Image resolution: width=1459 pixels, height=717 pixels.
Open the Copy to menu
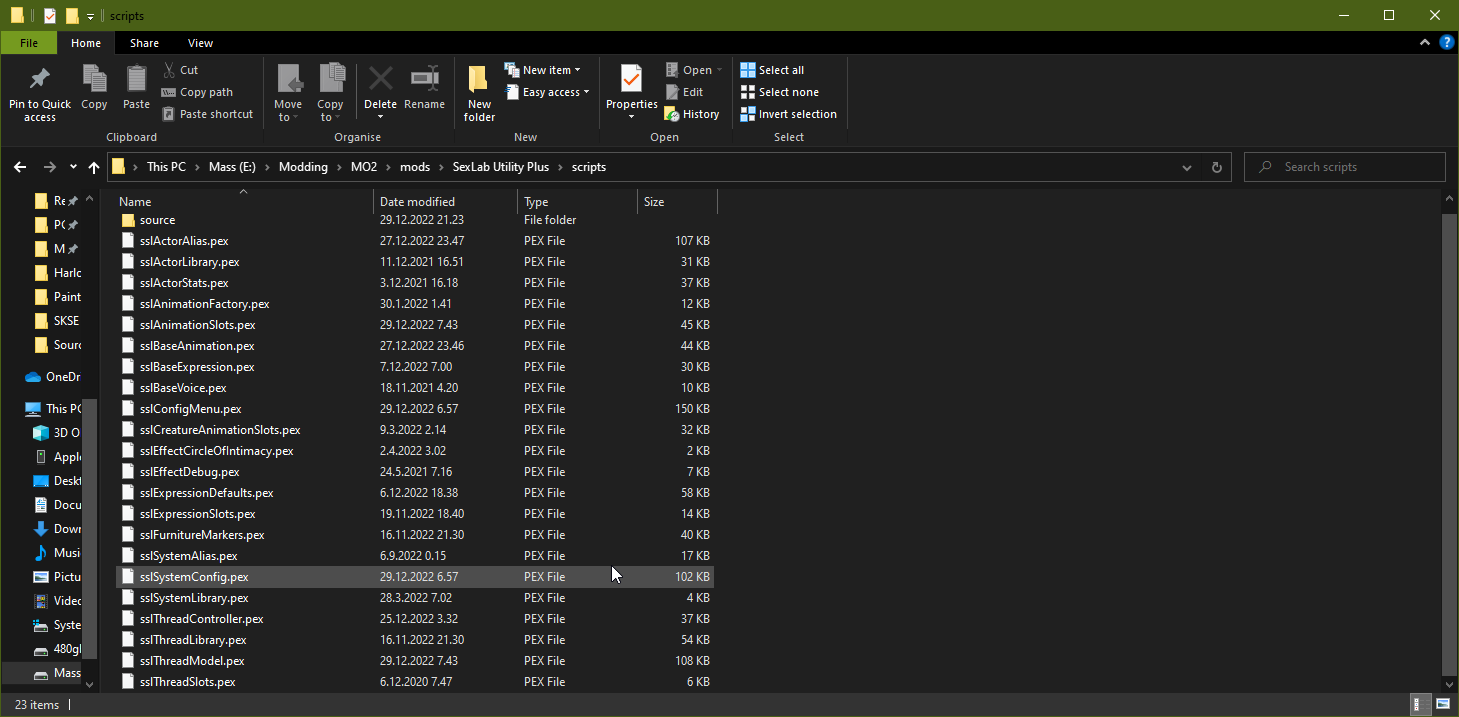tap(330, 94)
